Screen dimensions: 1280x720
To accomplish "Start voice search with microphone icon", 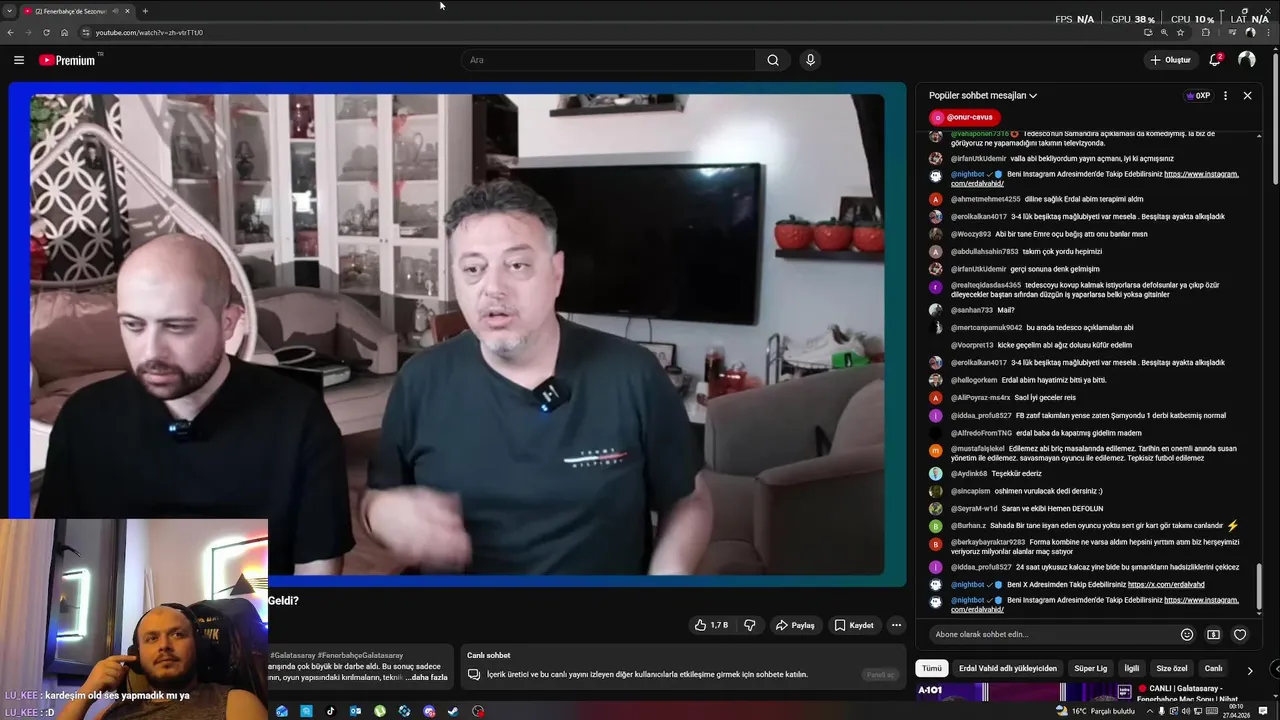I will pyautogui.click(x=810, y=60).
